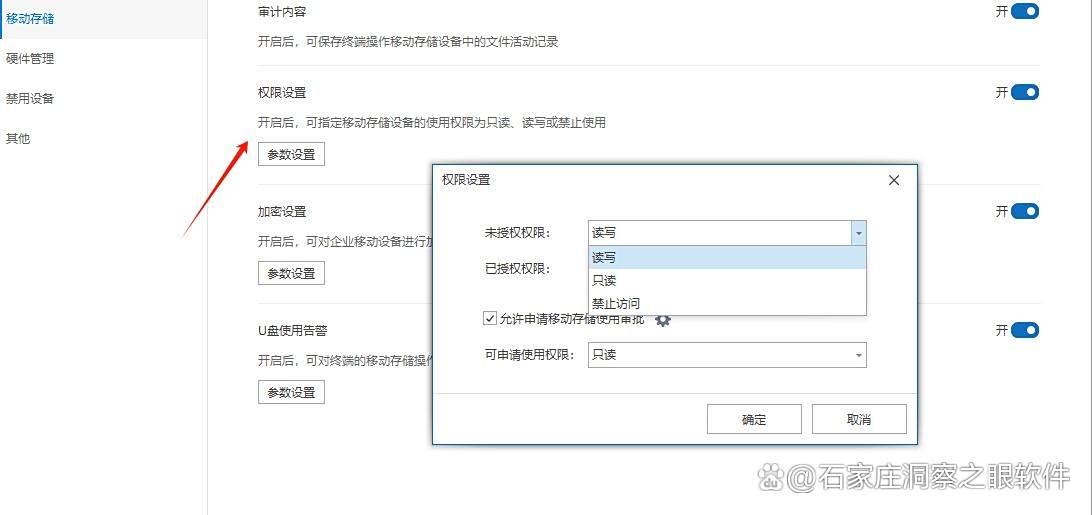The height and width of the screenshot is (515, 1092).
Task: Click 参数设置 under U盘使用告警
Action: [291, 392]
